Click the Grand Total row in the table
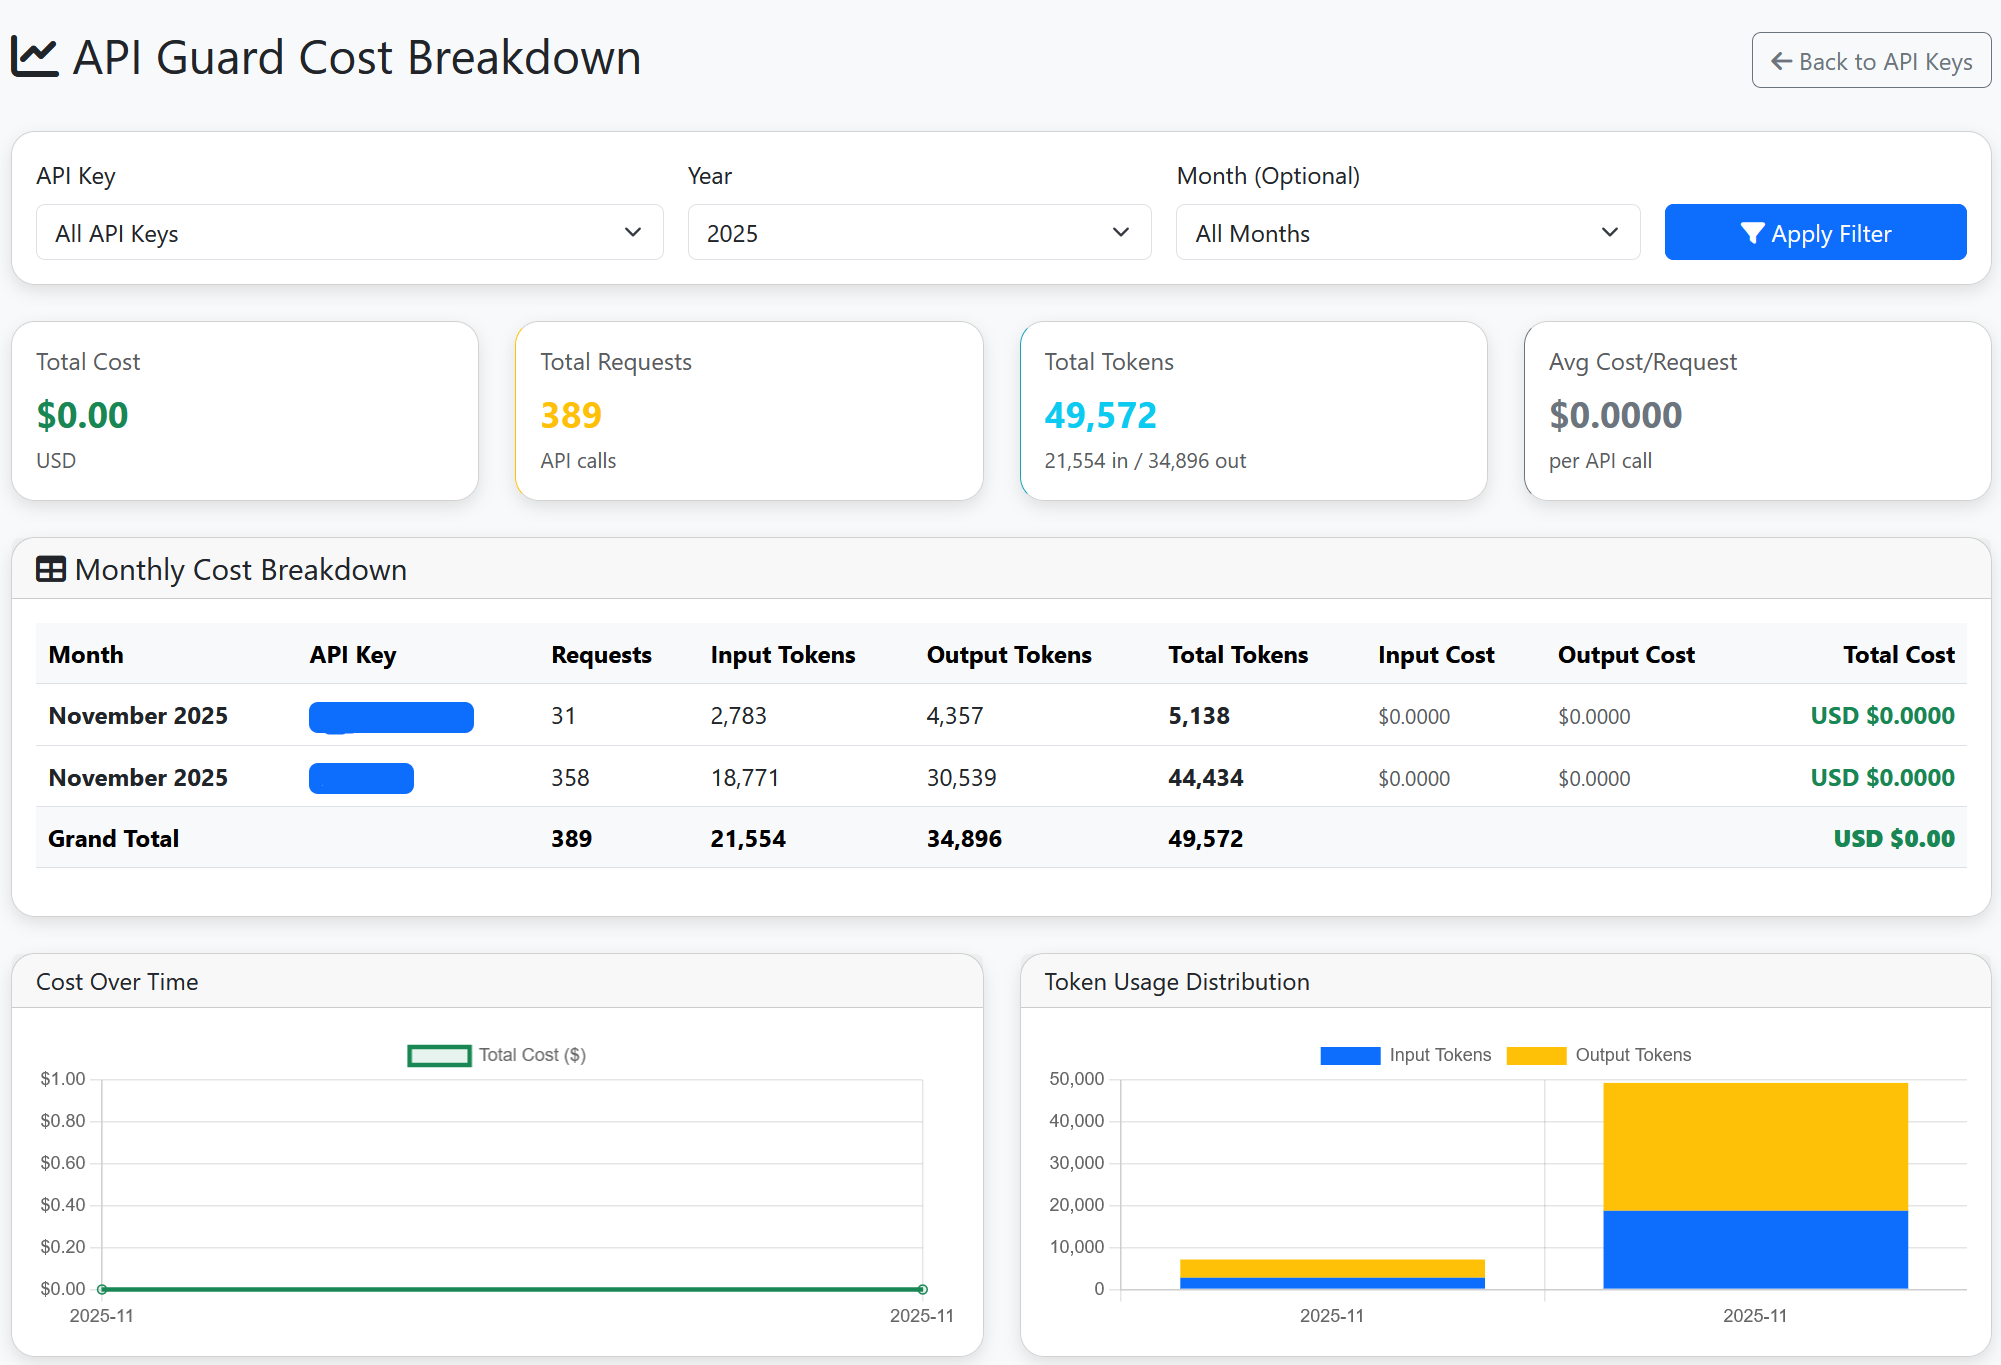 (x=1000, y=838)
